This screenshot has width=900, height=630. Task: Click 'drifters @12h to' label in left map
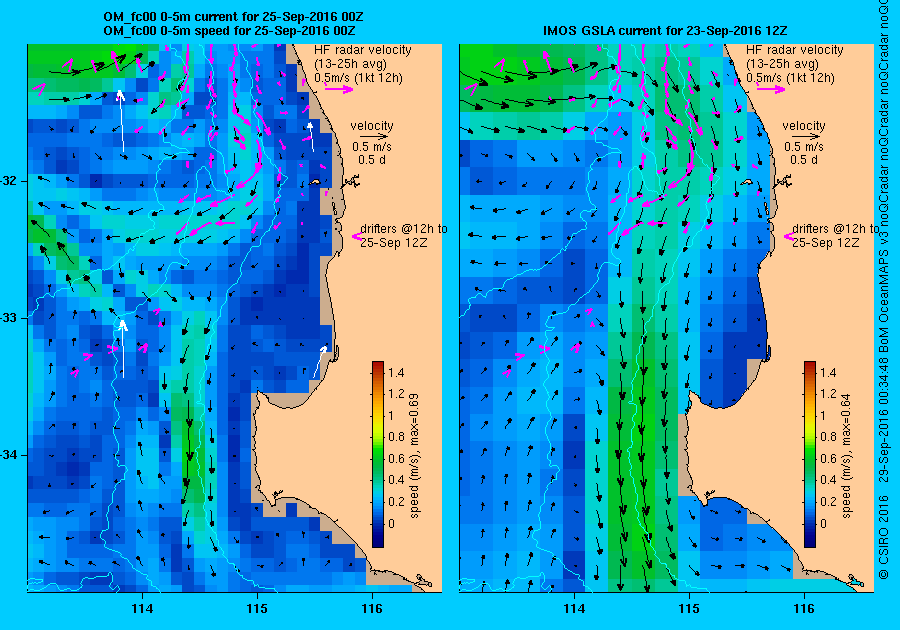tap(404, 228)
